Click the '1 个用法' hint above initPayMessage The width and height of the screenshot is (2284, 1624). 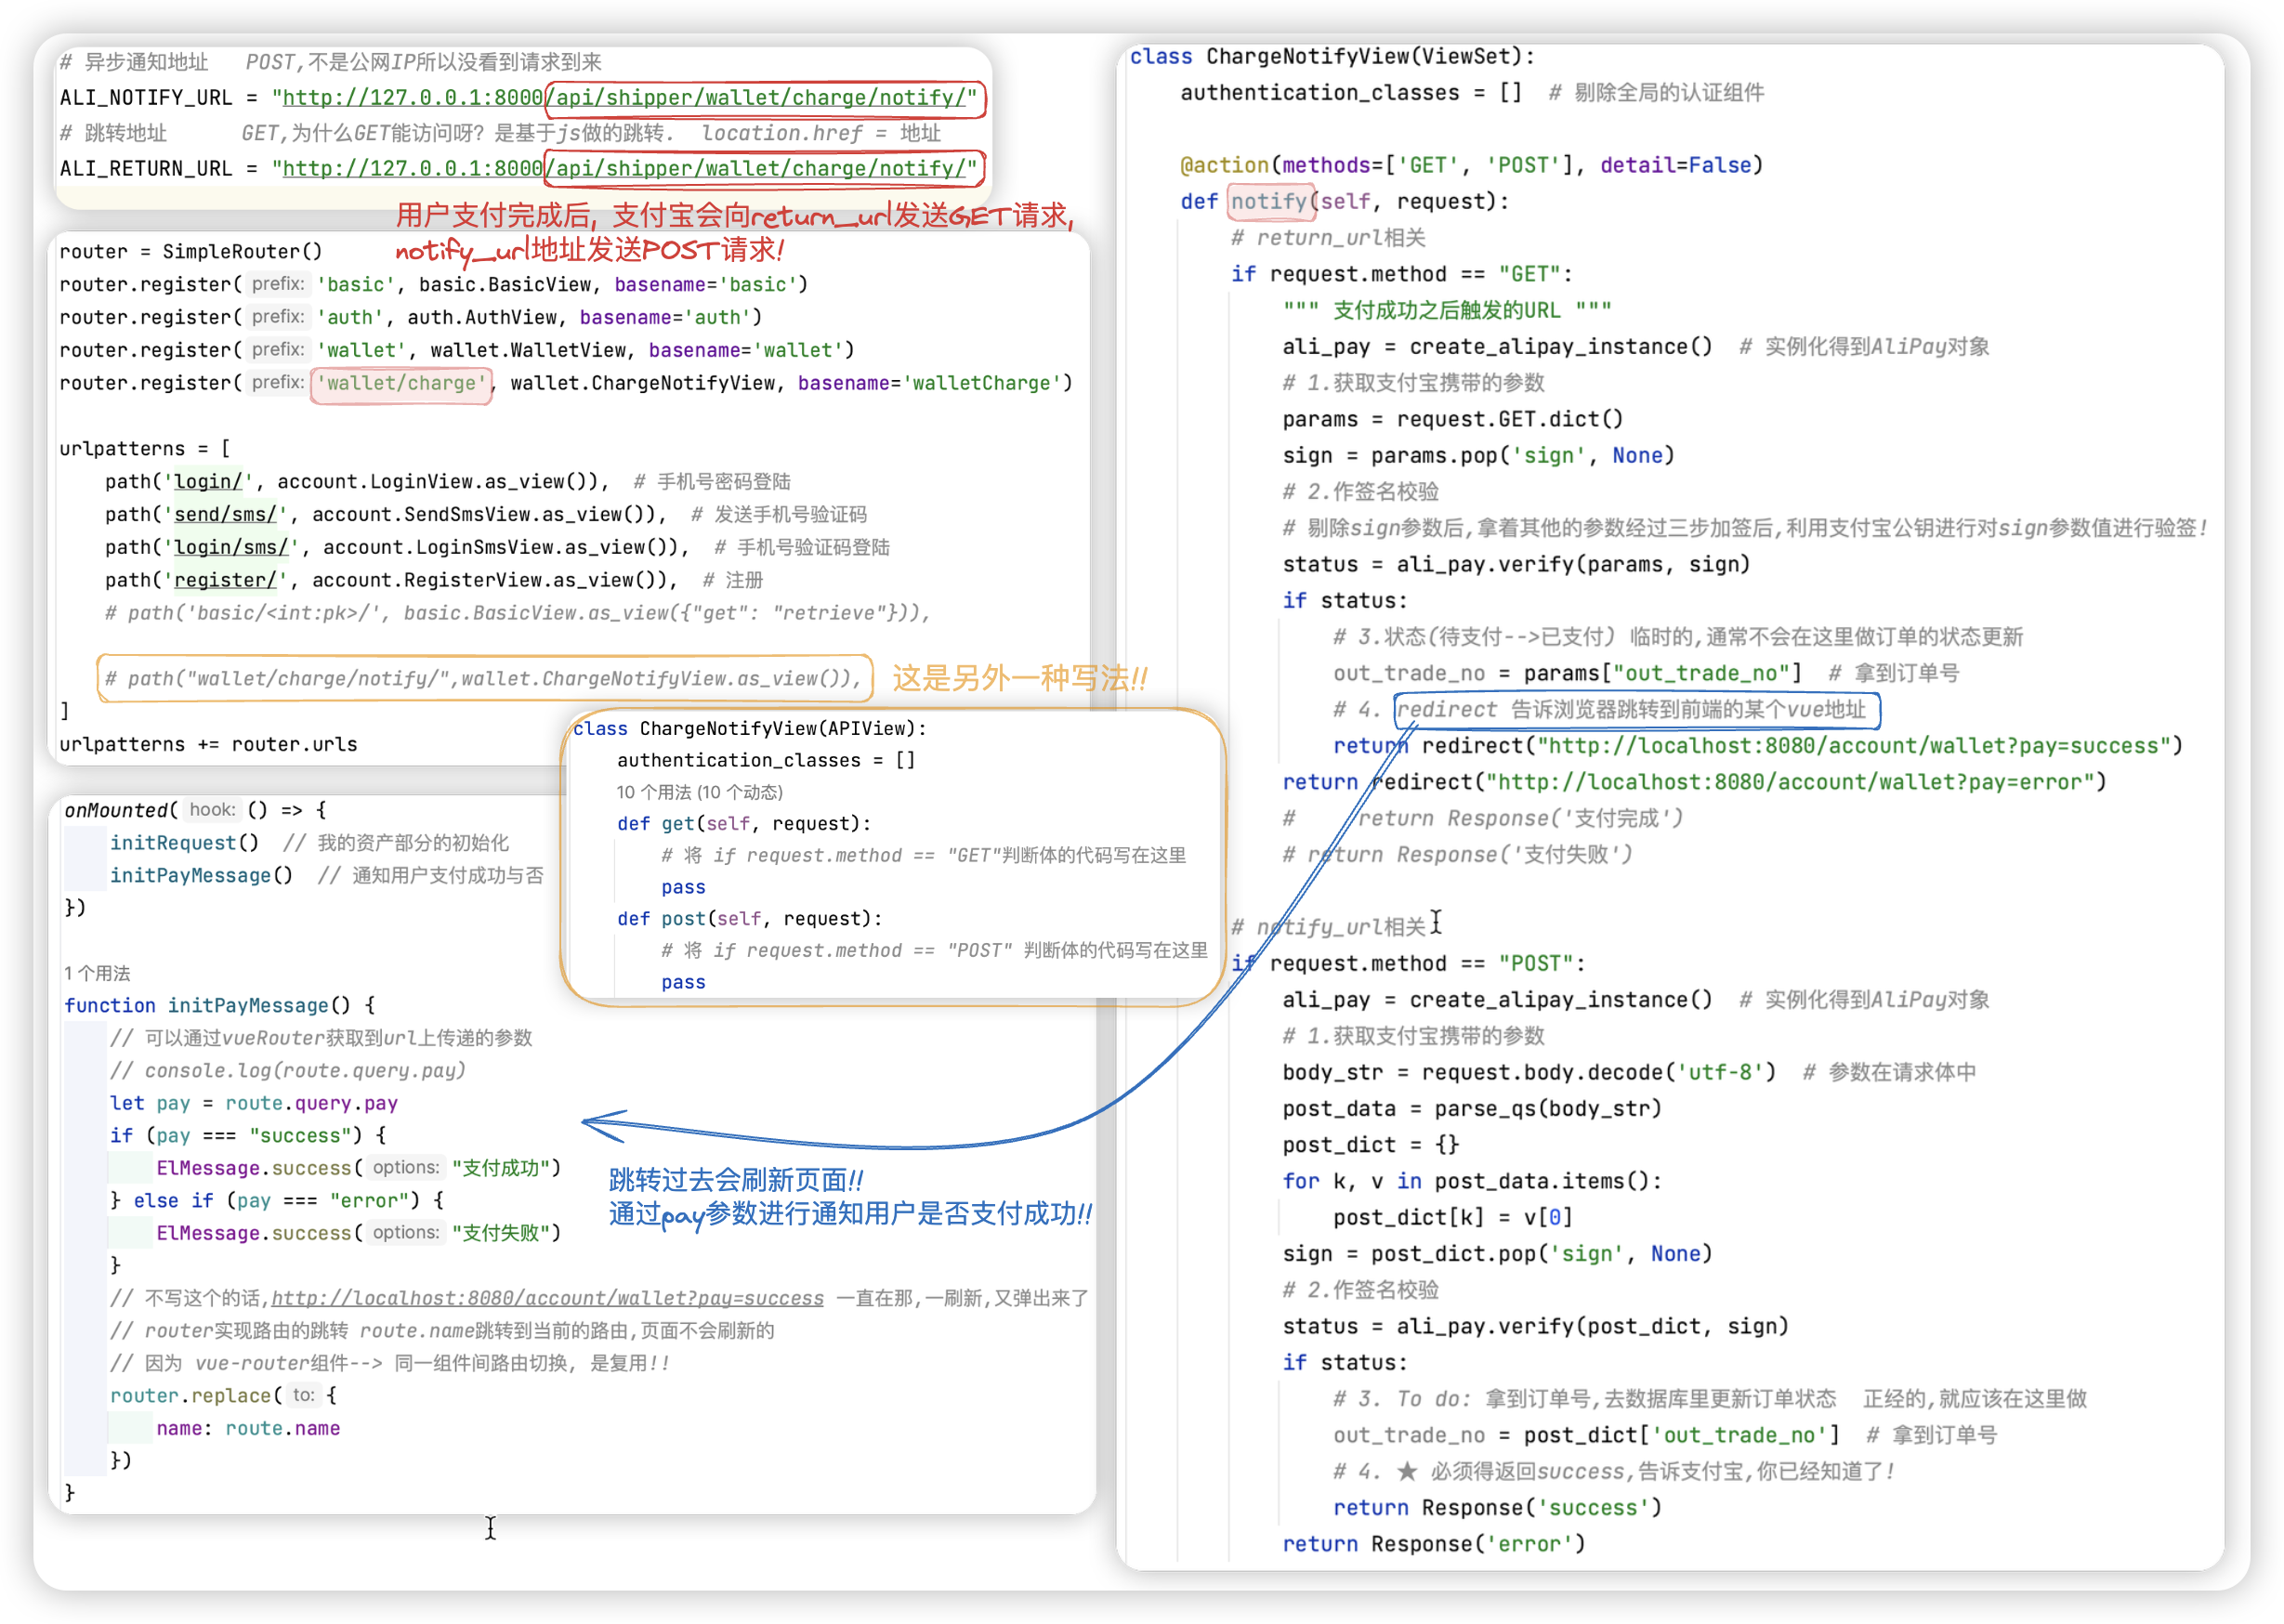tap(97, 974)
